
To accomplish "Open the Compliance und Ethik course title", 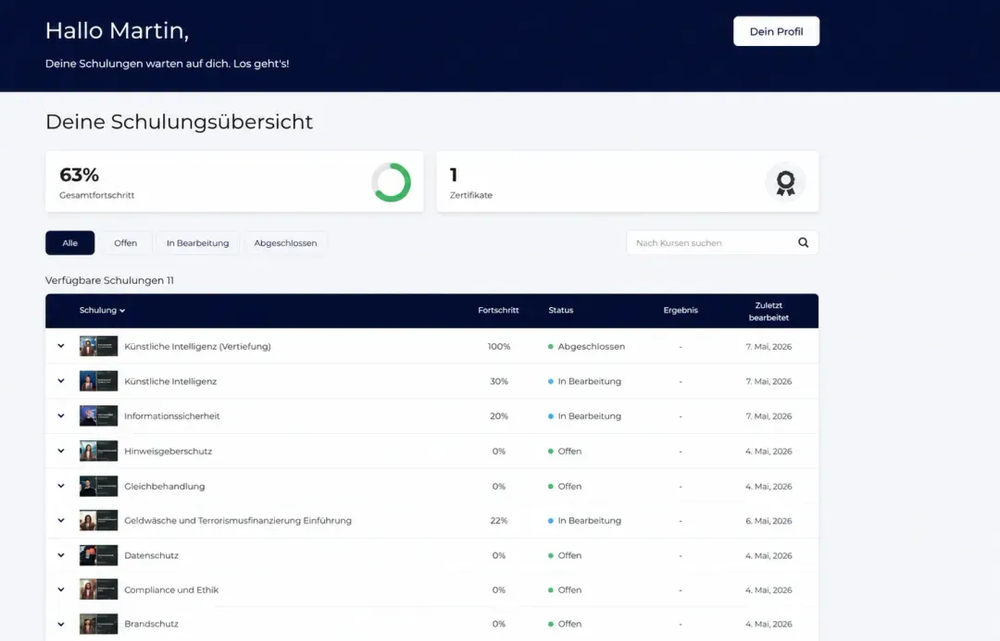I will [172, 590].
